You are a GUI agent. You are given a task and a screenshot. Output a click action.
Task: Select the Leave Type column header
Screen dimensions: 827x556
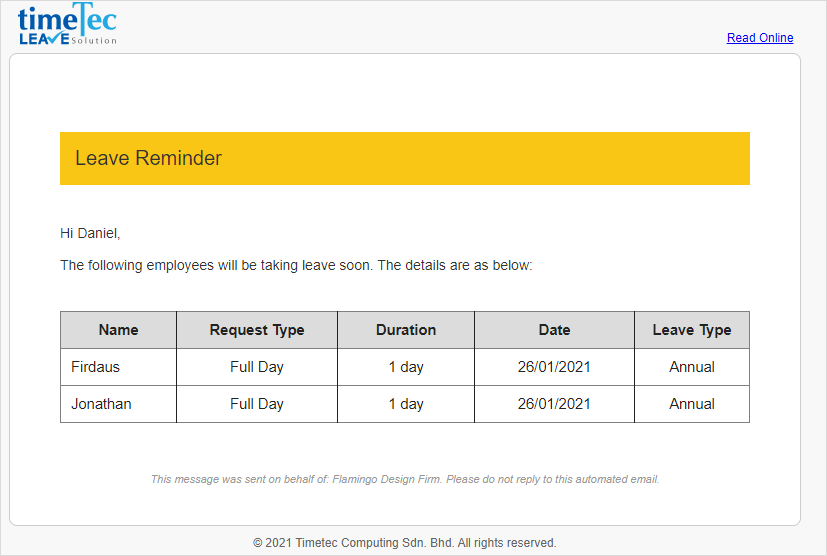[692, 330]
